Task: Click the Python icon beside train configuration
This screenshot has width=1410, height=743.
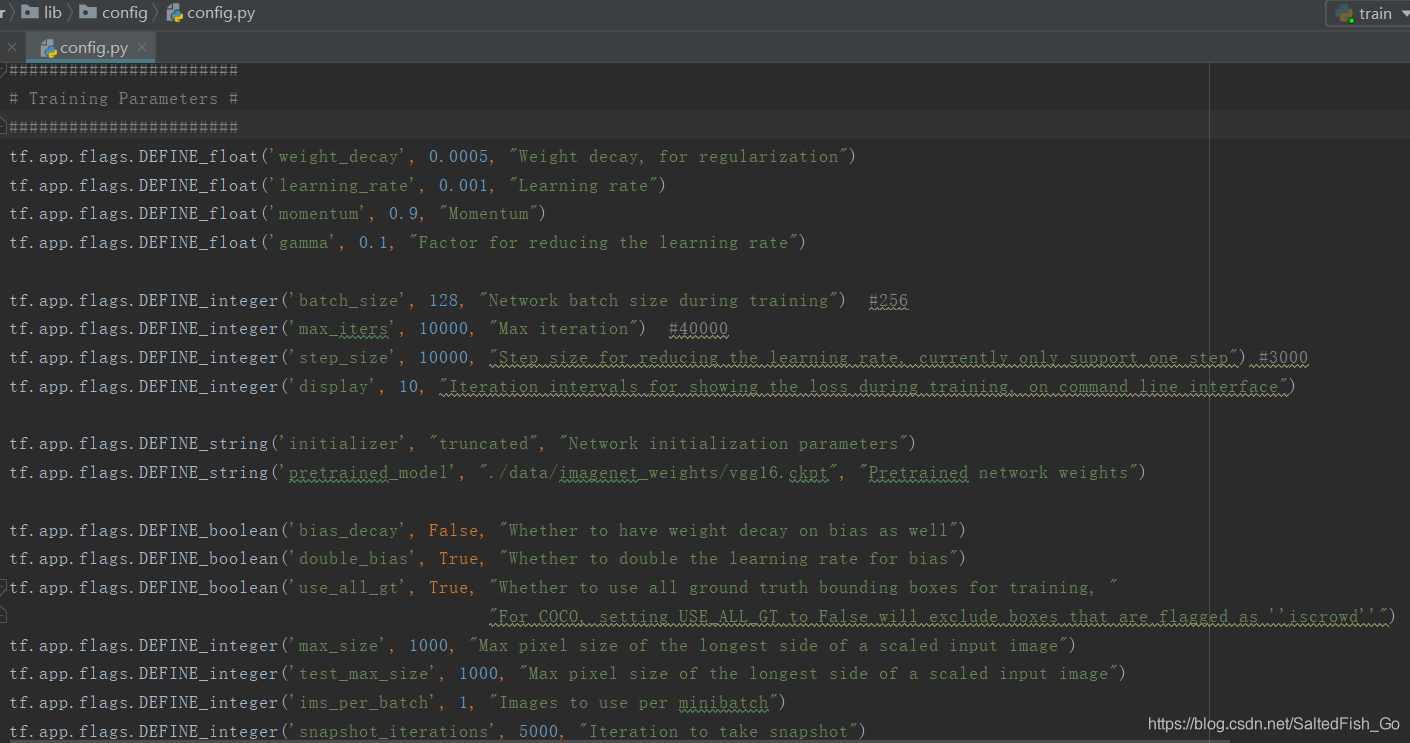Action: point(1345,14)
